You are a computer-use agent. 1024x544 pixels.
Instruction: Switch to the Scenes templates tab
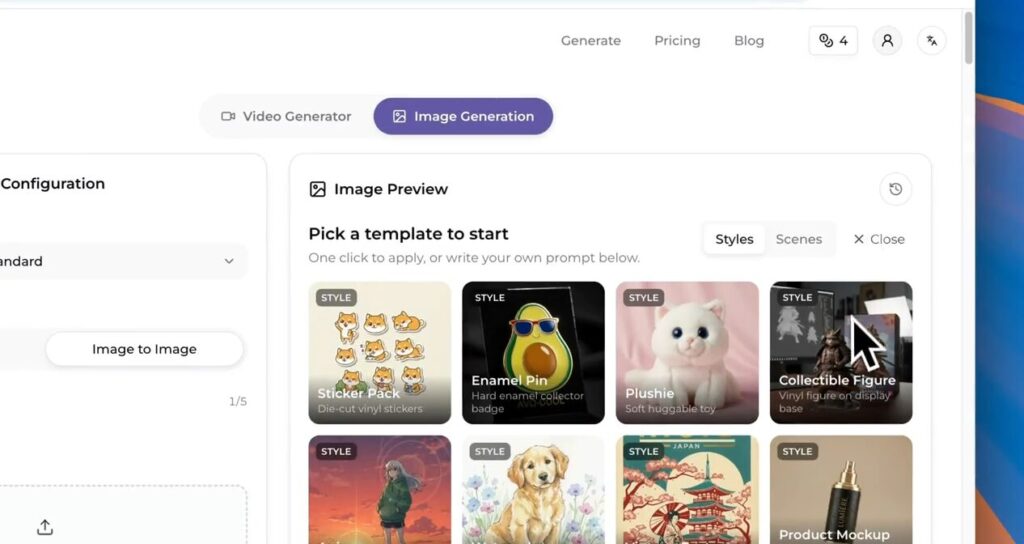(x=798, y=239)
